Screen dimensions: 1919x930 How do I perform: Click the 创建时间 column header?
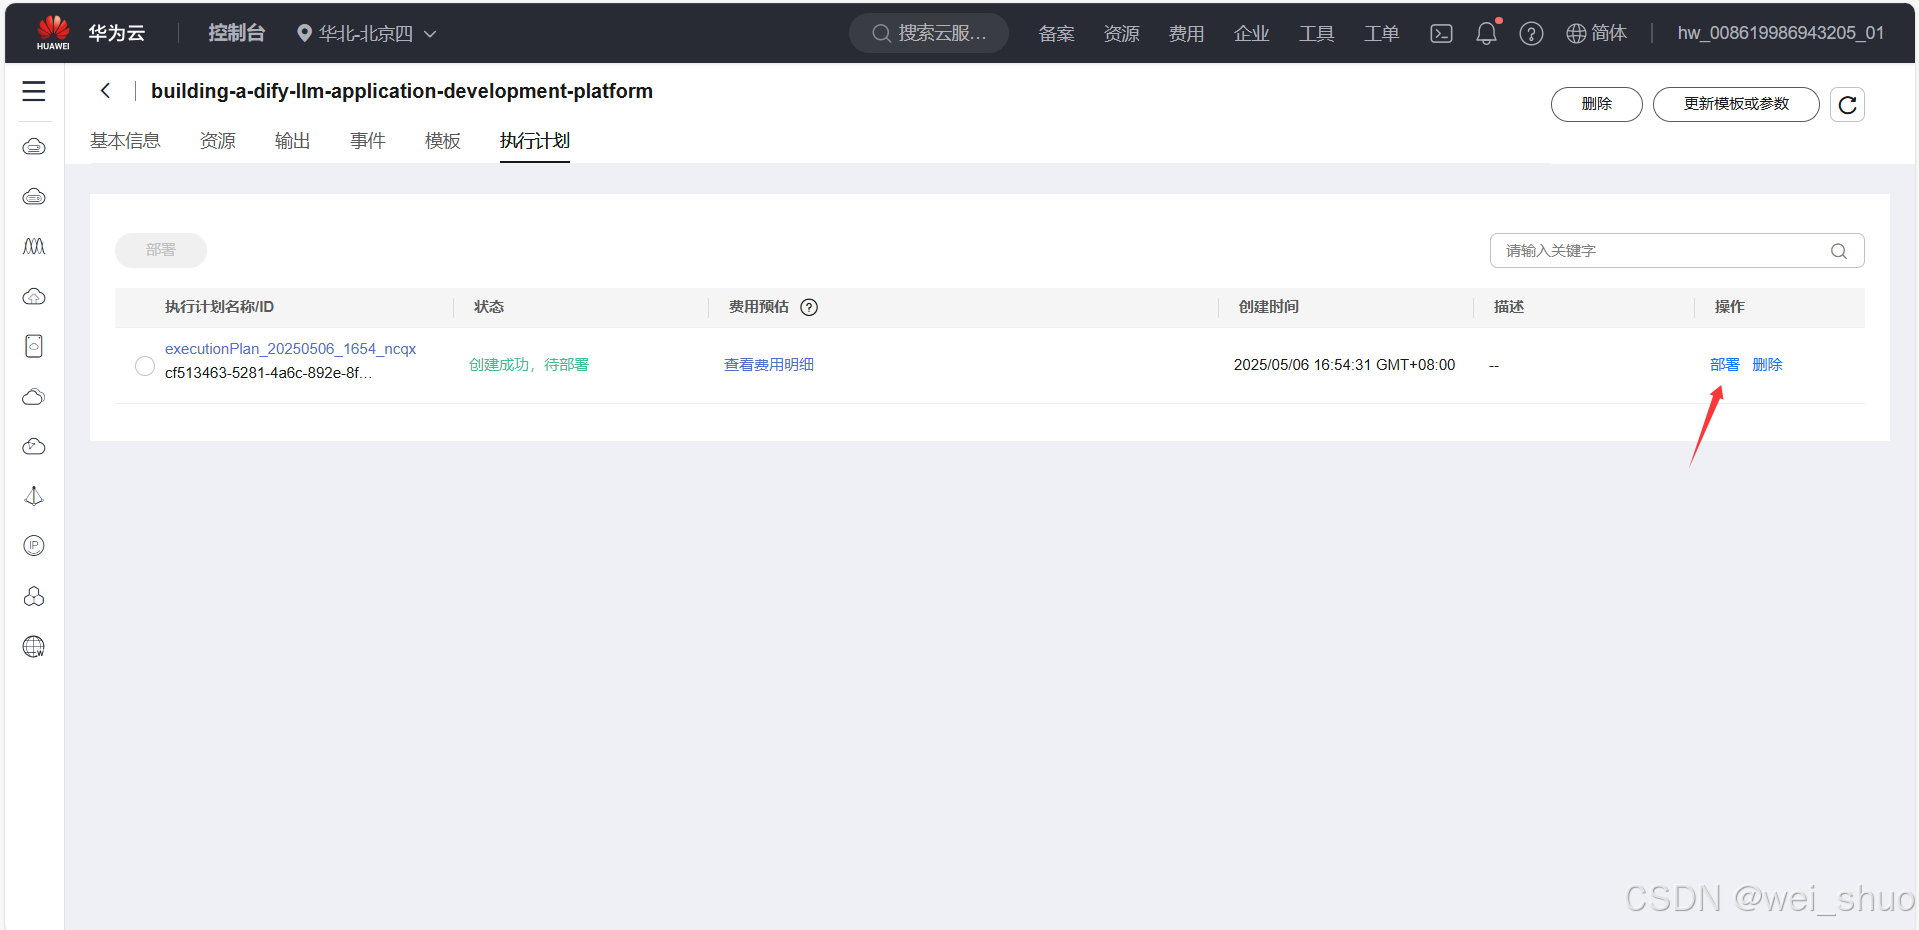(x=1269, y=307)
